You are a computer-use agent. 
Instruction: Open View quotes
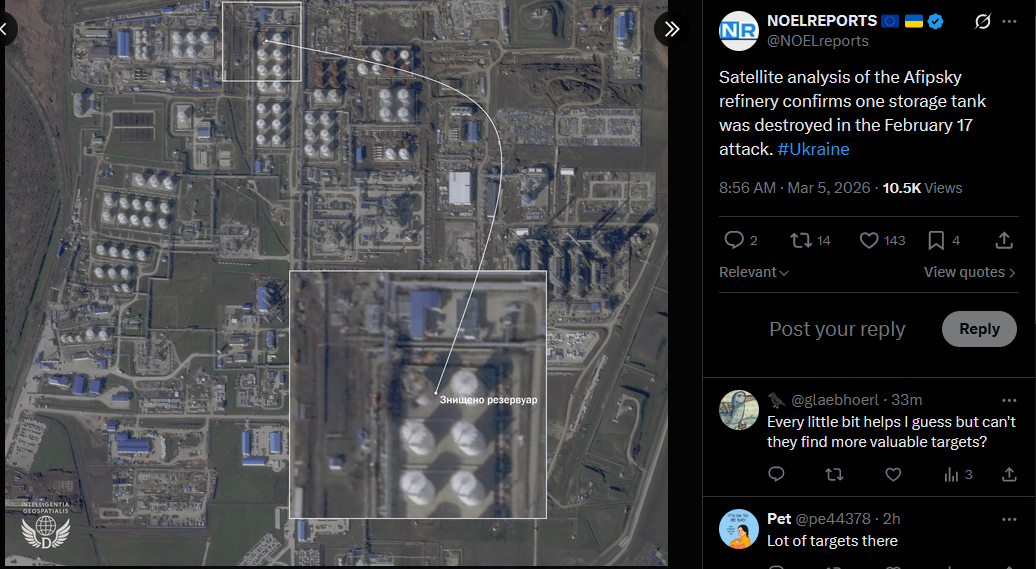pos(969,272)
